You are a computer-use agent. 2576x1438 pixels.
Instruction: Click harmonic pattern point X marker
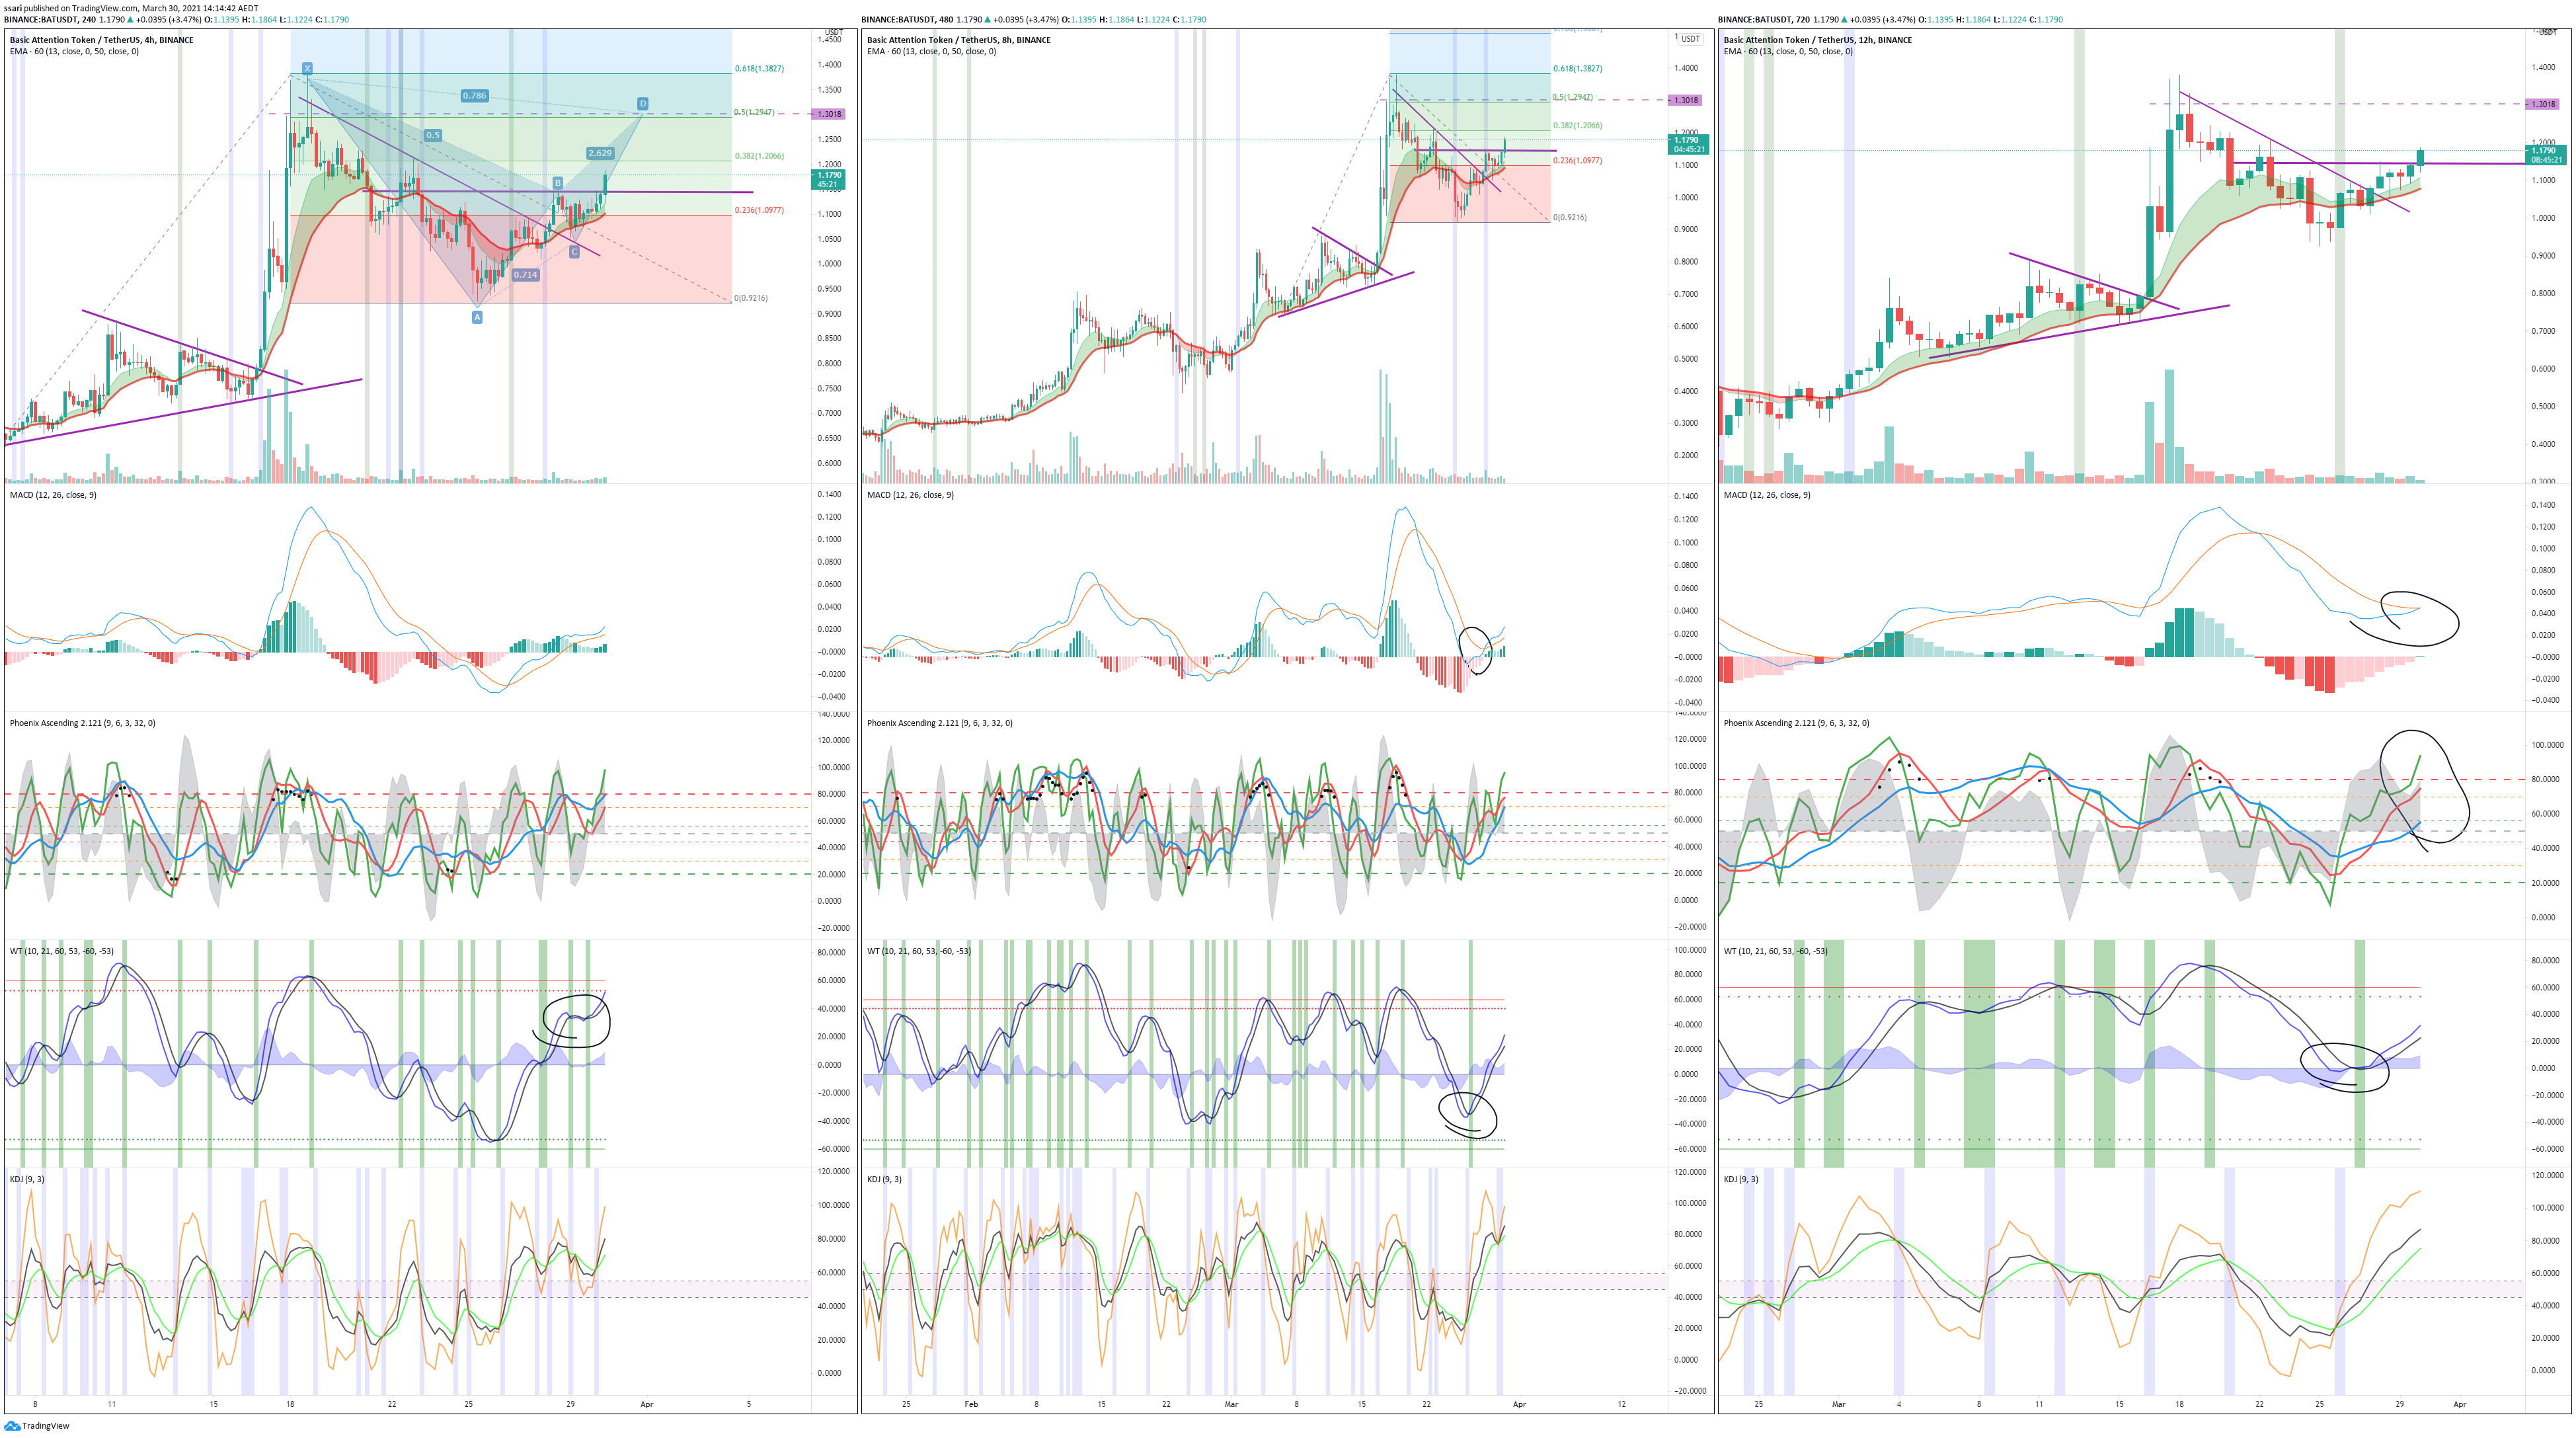[x=307, y=68]
